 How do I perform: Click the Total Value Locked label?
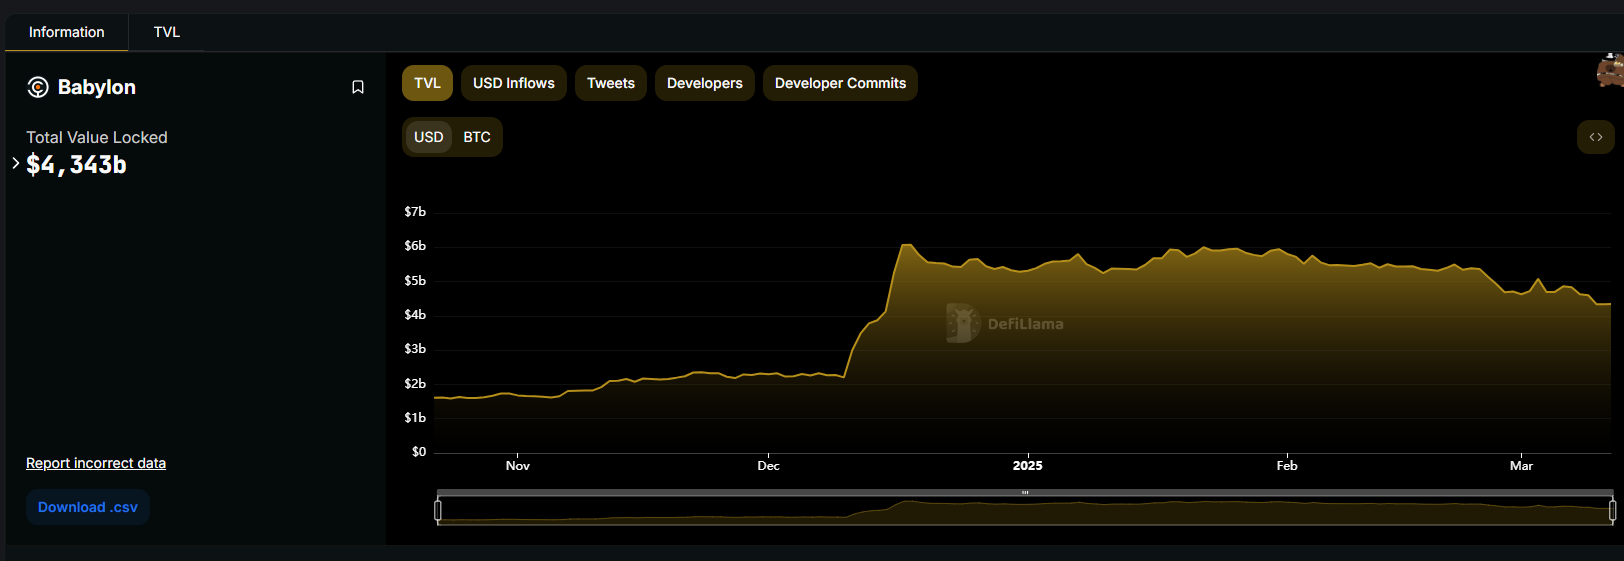tap(97, 137)
